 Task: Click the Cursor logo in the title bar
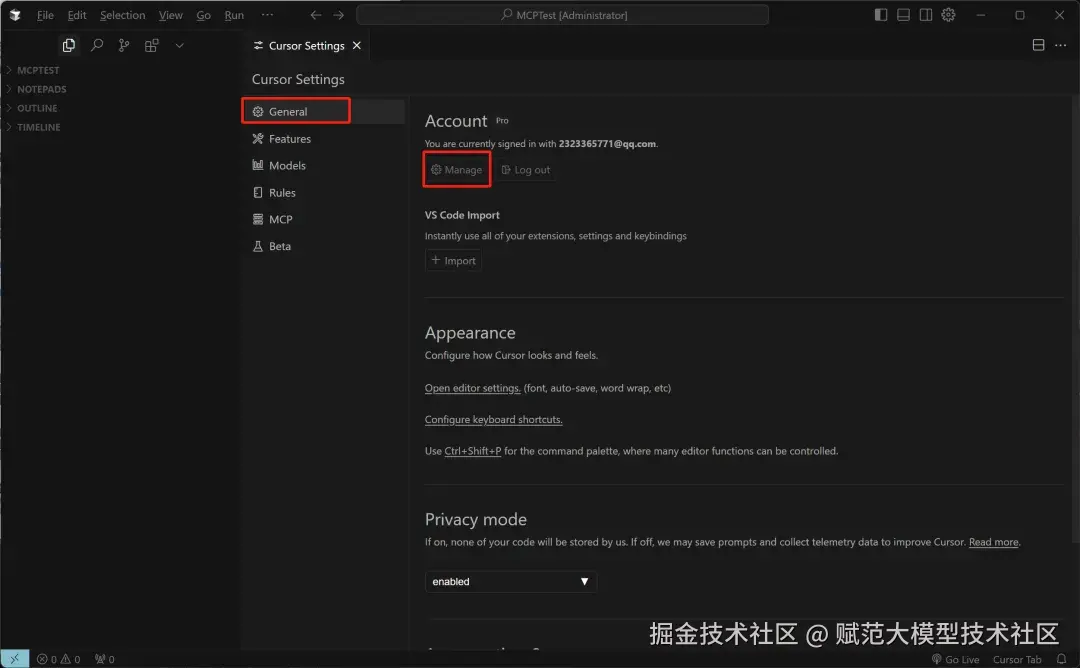(15, 14)
